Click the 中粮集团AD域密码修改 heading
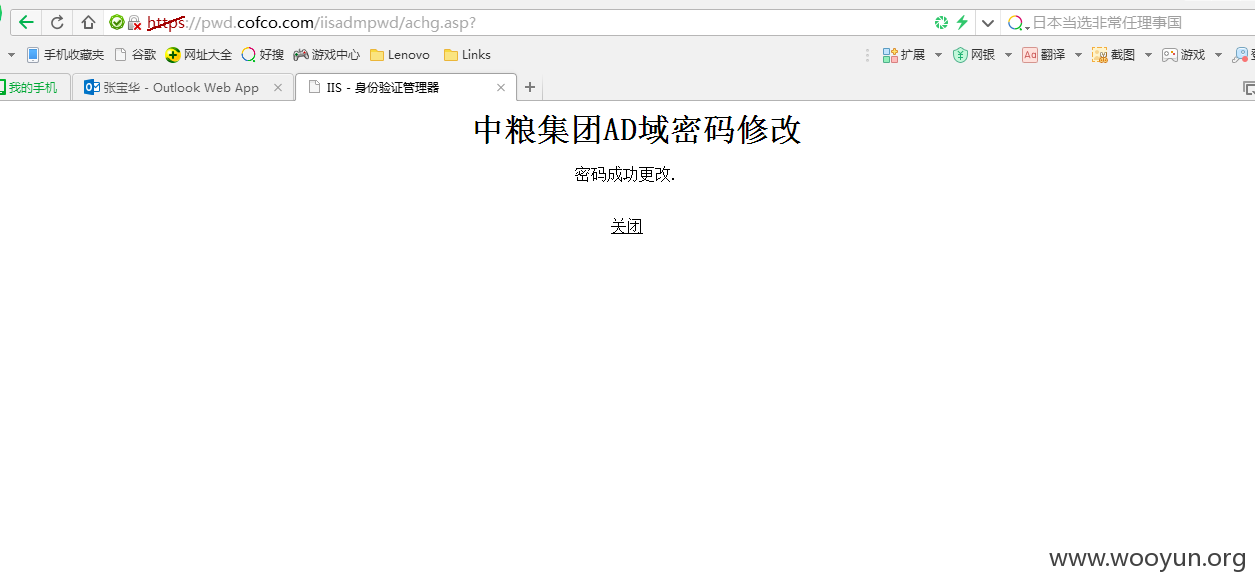Image resolution: width=1255 pixels, height=587 pixels. (x=637, y=130)
